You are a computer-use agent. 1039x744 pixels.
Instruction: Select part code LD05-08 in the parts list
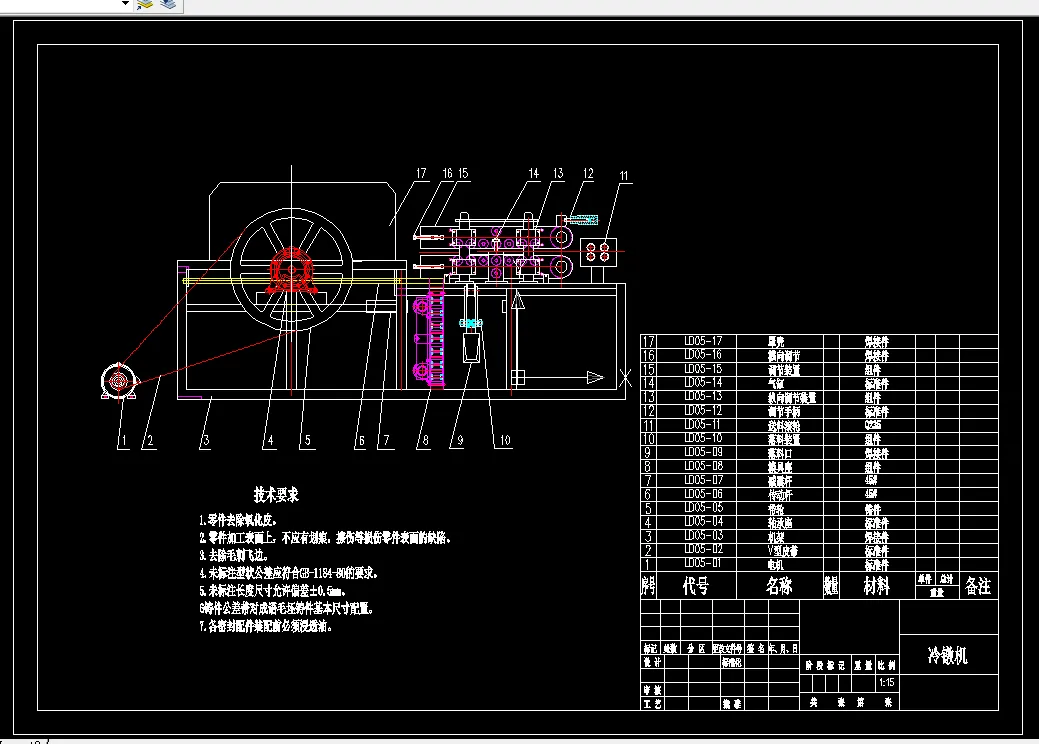coord(703,466)
